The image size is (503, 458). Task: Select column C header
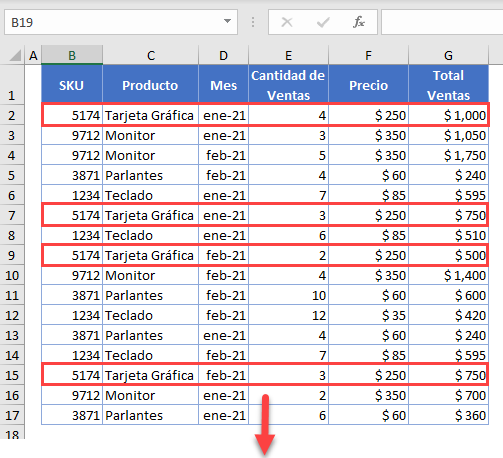[150, 55]
